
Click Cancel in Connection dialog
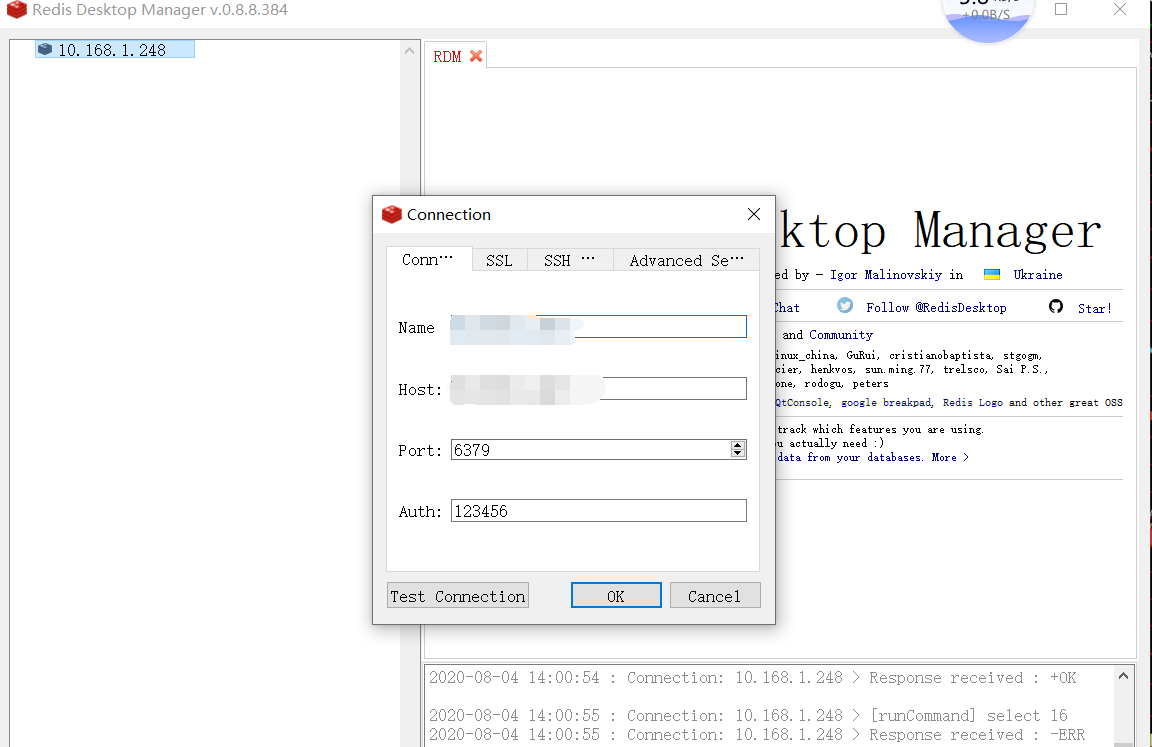pyautogui.click(x=714, y=596)
